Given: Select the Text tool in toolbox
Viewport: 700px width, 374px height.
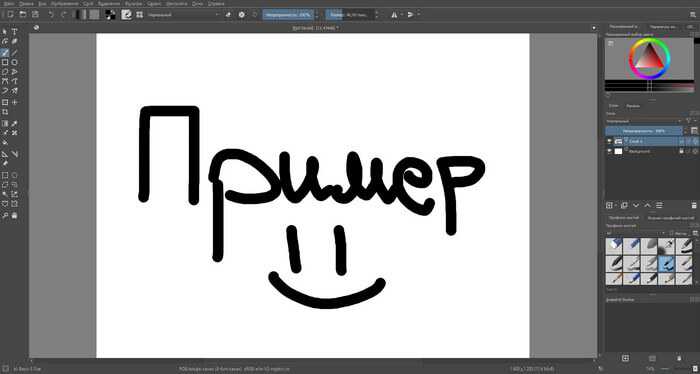Looking at the screenshot, I should pyautogui.click(x=14, y=32).
